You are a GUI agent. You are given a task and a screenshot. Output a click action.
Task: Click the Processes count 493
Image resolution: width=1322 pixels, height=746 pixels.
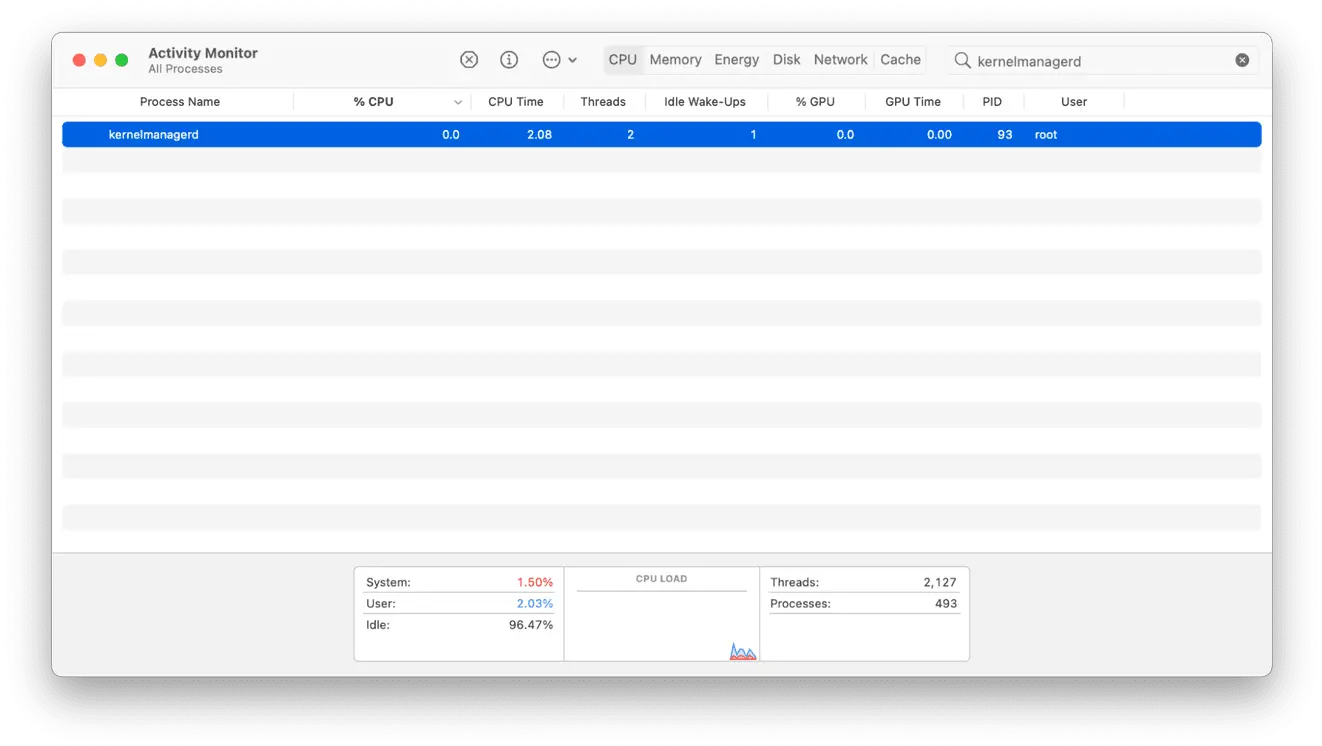pos(946,604)
